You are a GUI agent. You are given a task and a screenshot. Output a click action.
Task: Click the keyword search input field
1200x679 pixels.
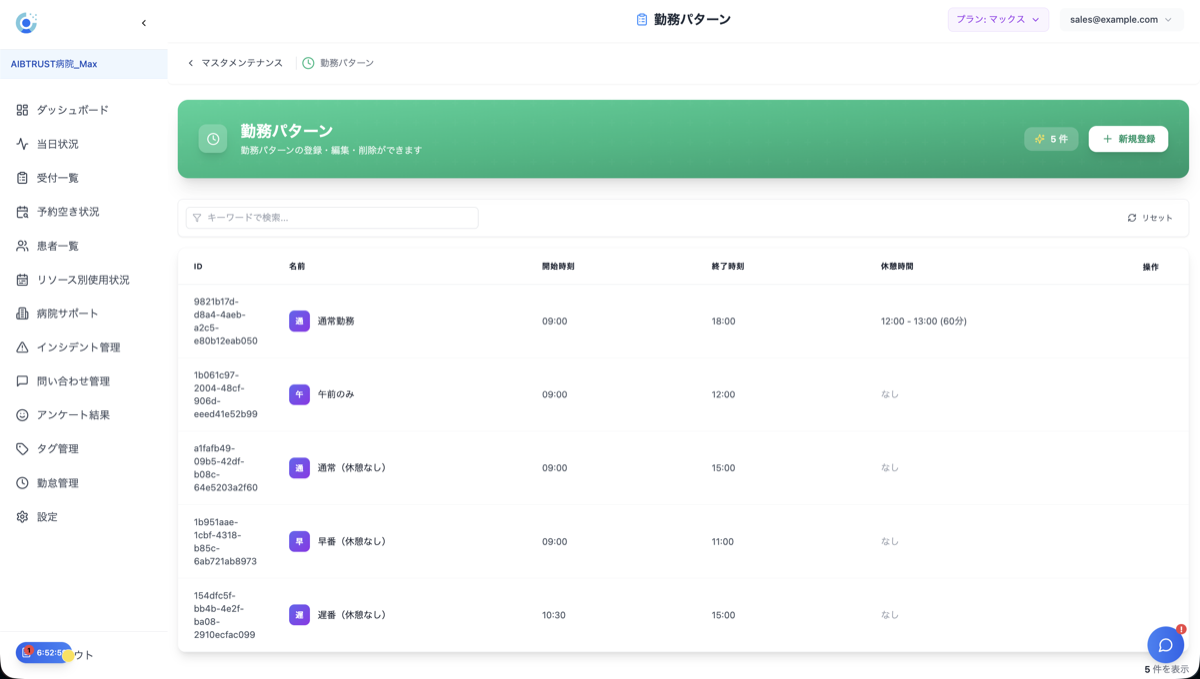[331, 217]
